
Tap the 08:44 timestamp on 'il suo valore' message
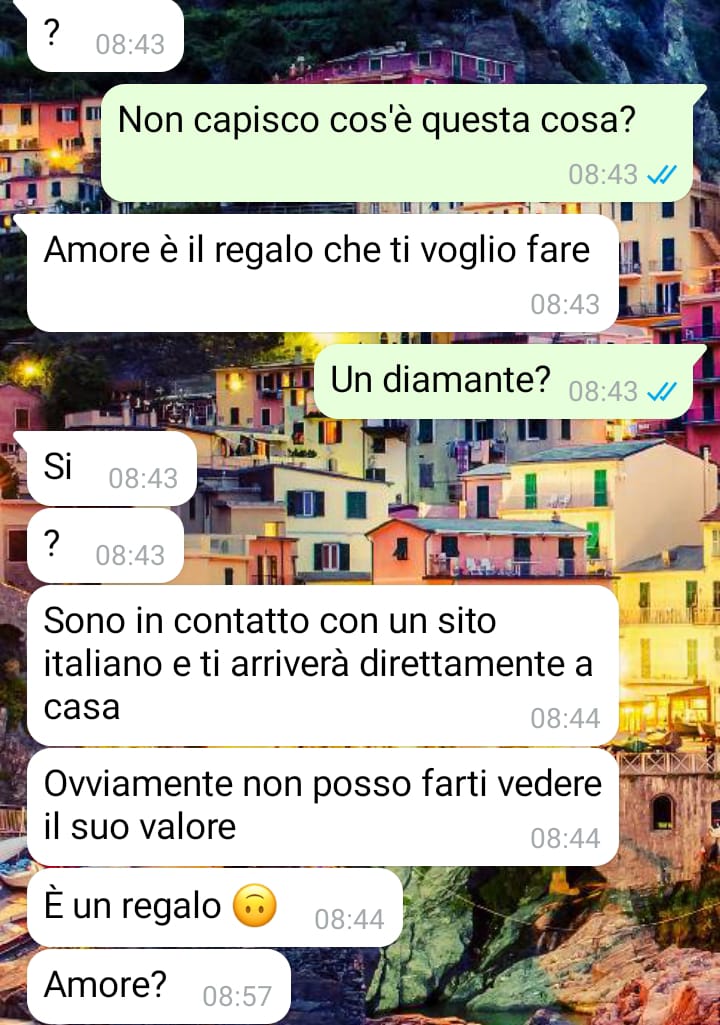tap(565, 839)
